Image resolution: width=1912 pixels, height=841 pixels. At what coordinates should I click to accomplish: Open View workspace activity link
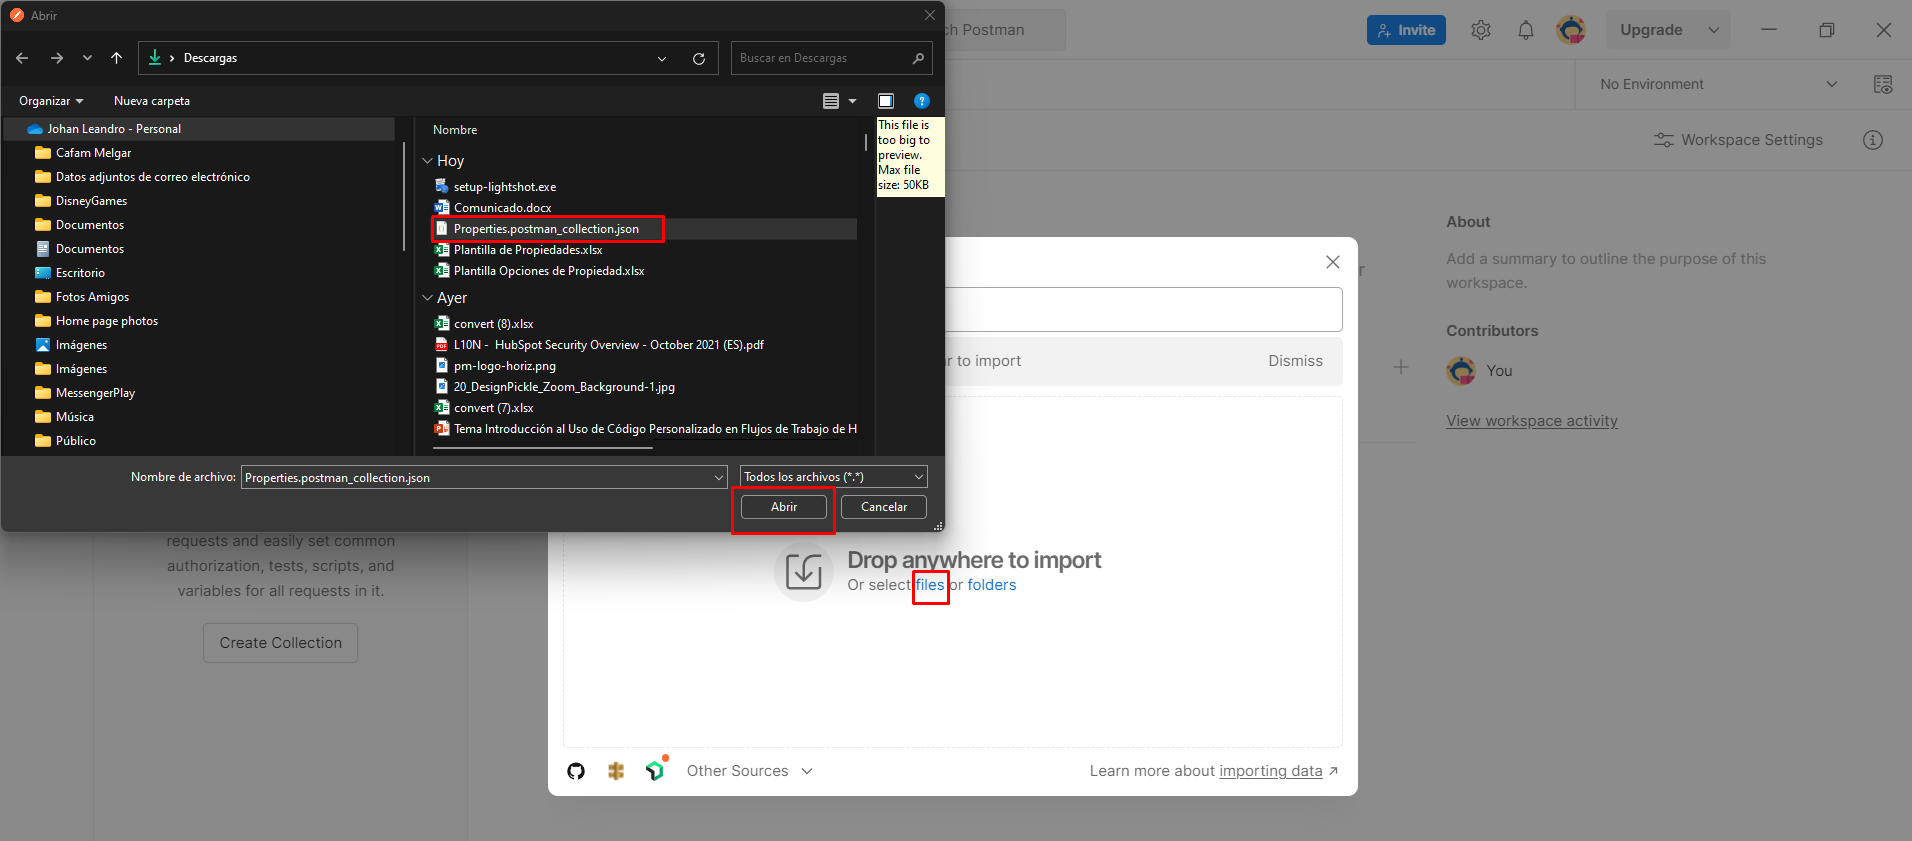pyautogui.click(x=1531, y=421)
